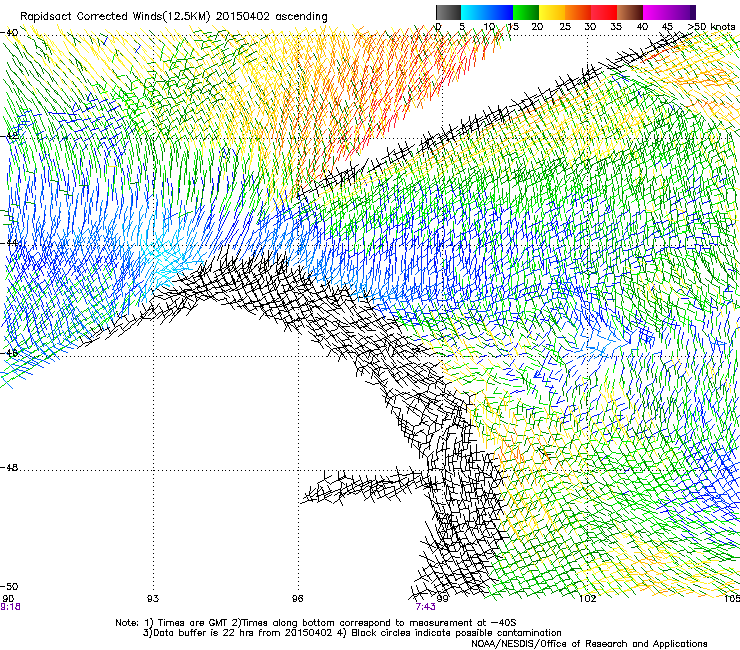
Task: Click the '102' longitude axis label
Action: 587,599
